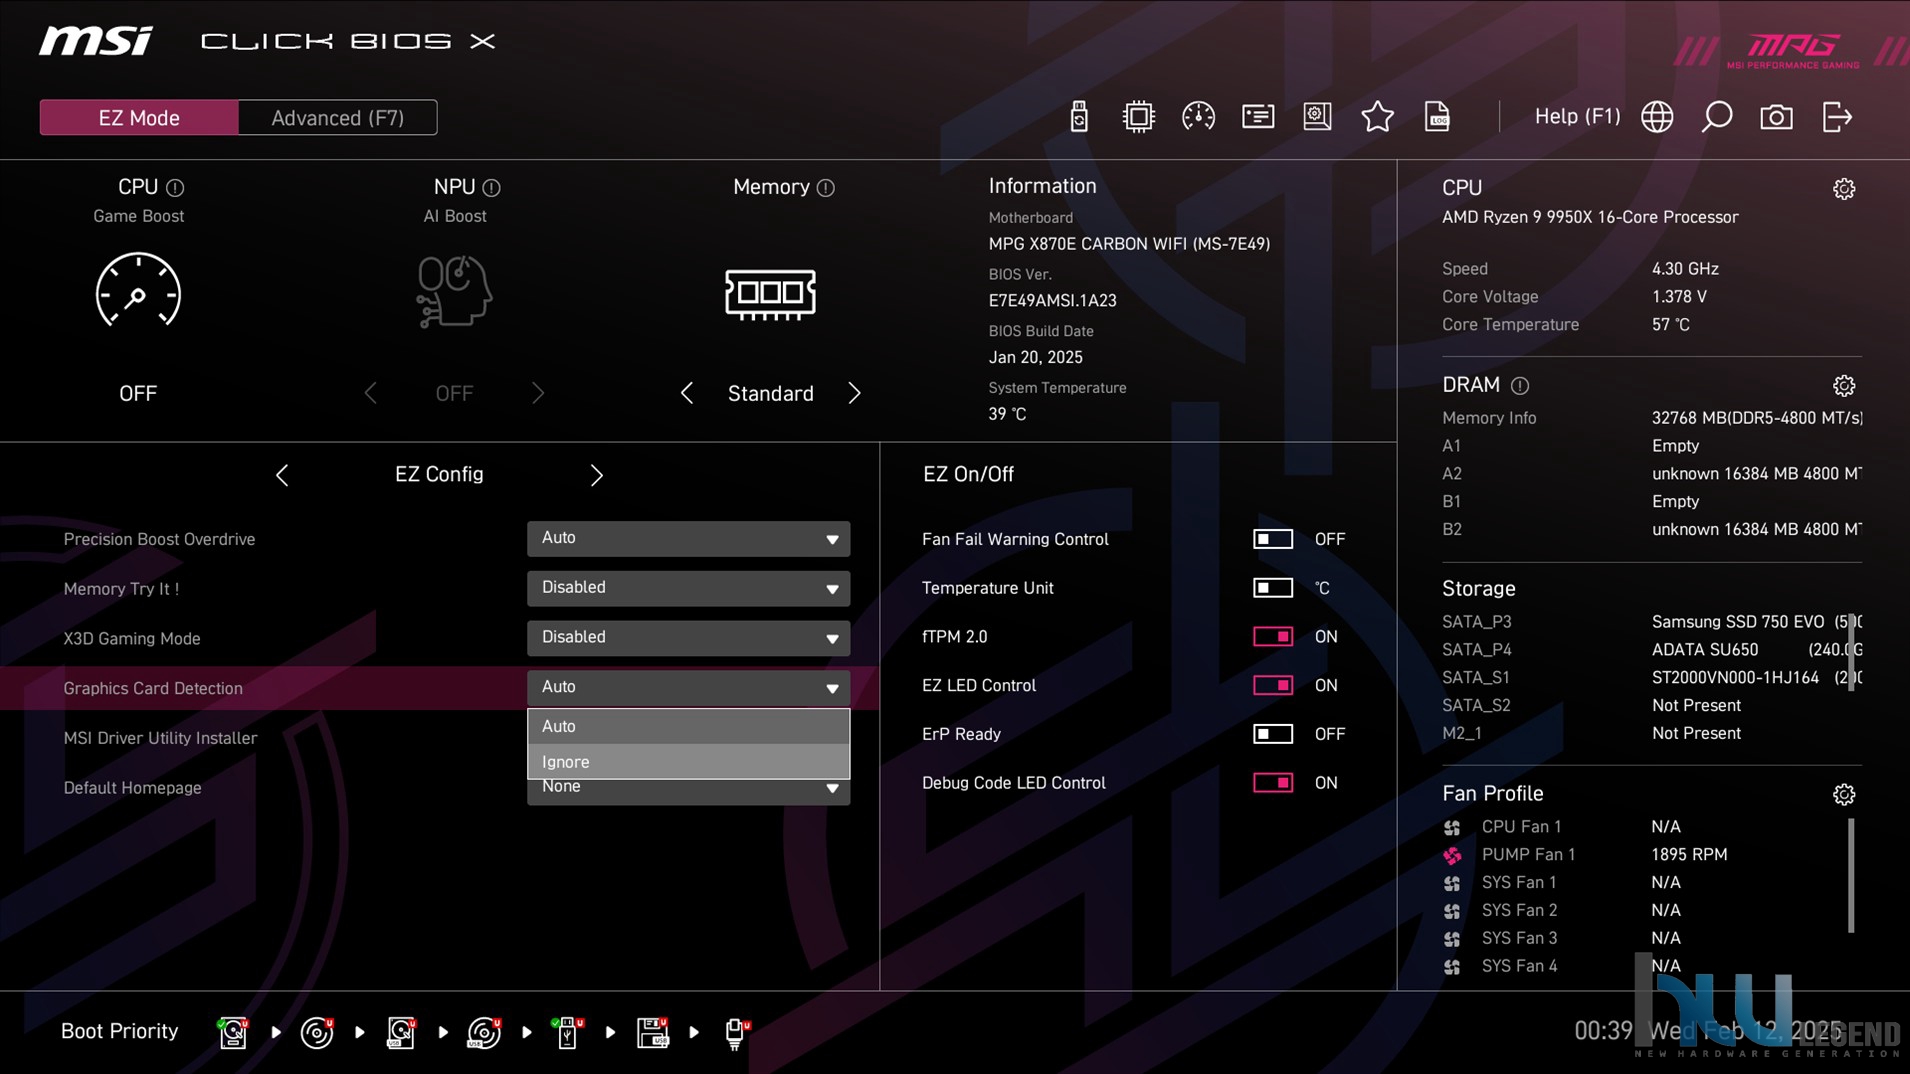Image resolution: width=1910 pixels, height=1074 pixels.
Task: Select USB key boot device icon
Action: [568, 1032]
